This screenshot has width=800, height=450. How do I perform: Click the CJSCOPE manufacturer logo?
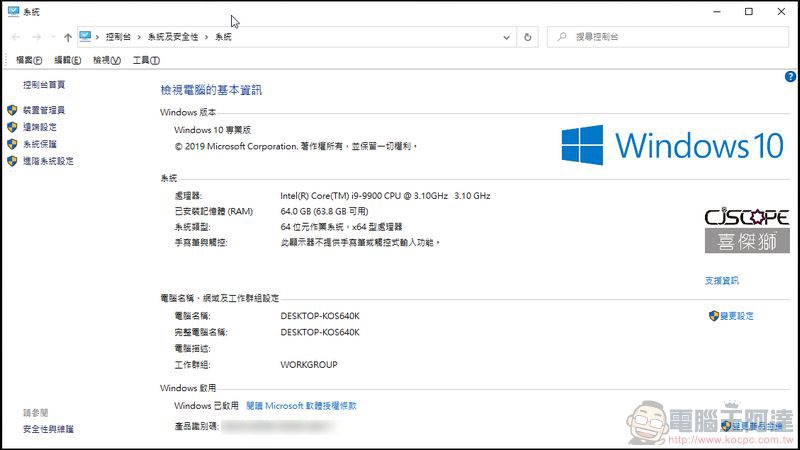747,230
